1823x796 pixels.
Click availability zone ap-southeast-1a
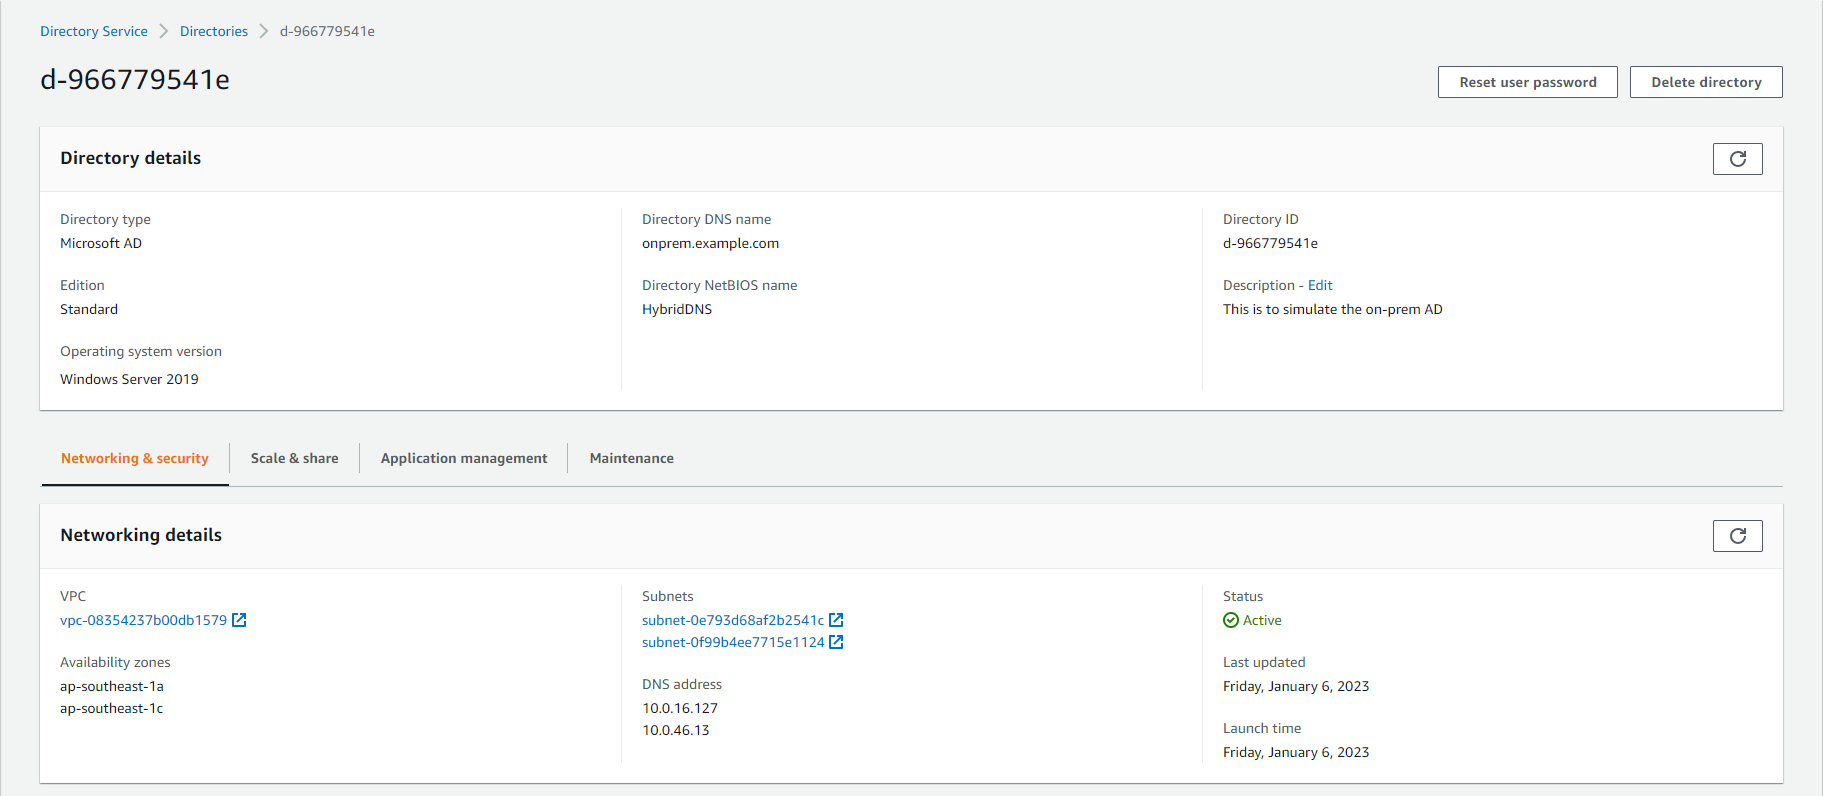tap(112, 686)
